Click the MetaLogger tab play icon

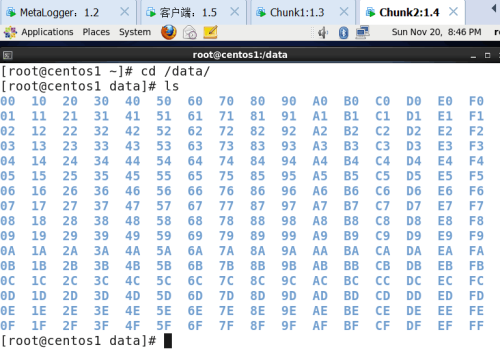click(11, 13)
